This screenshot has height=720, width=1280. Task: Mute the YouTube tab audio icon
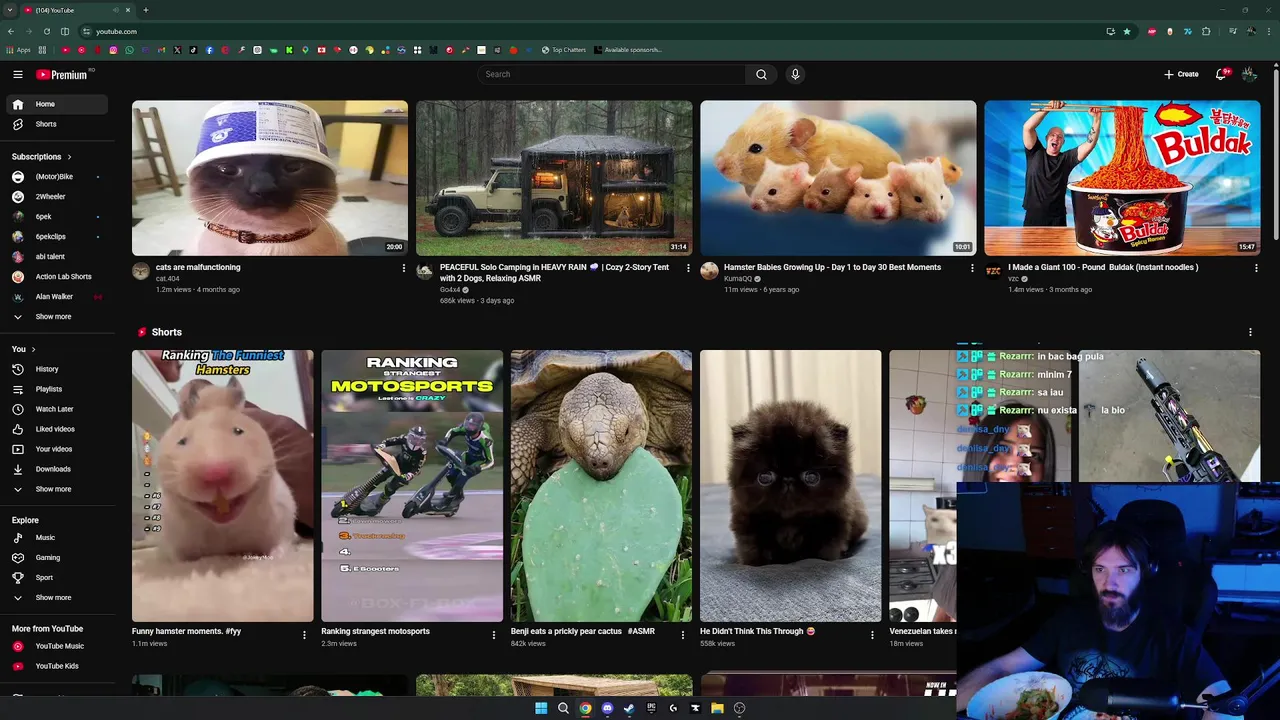[x=116, y=10]
